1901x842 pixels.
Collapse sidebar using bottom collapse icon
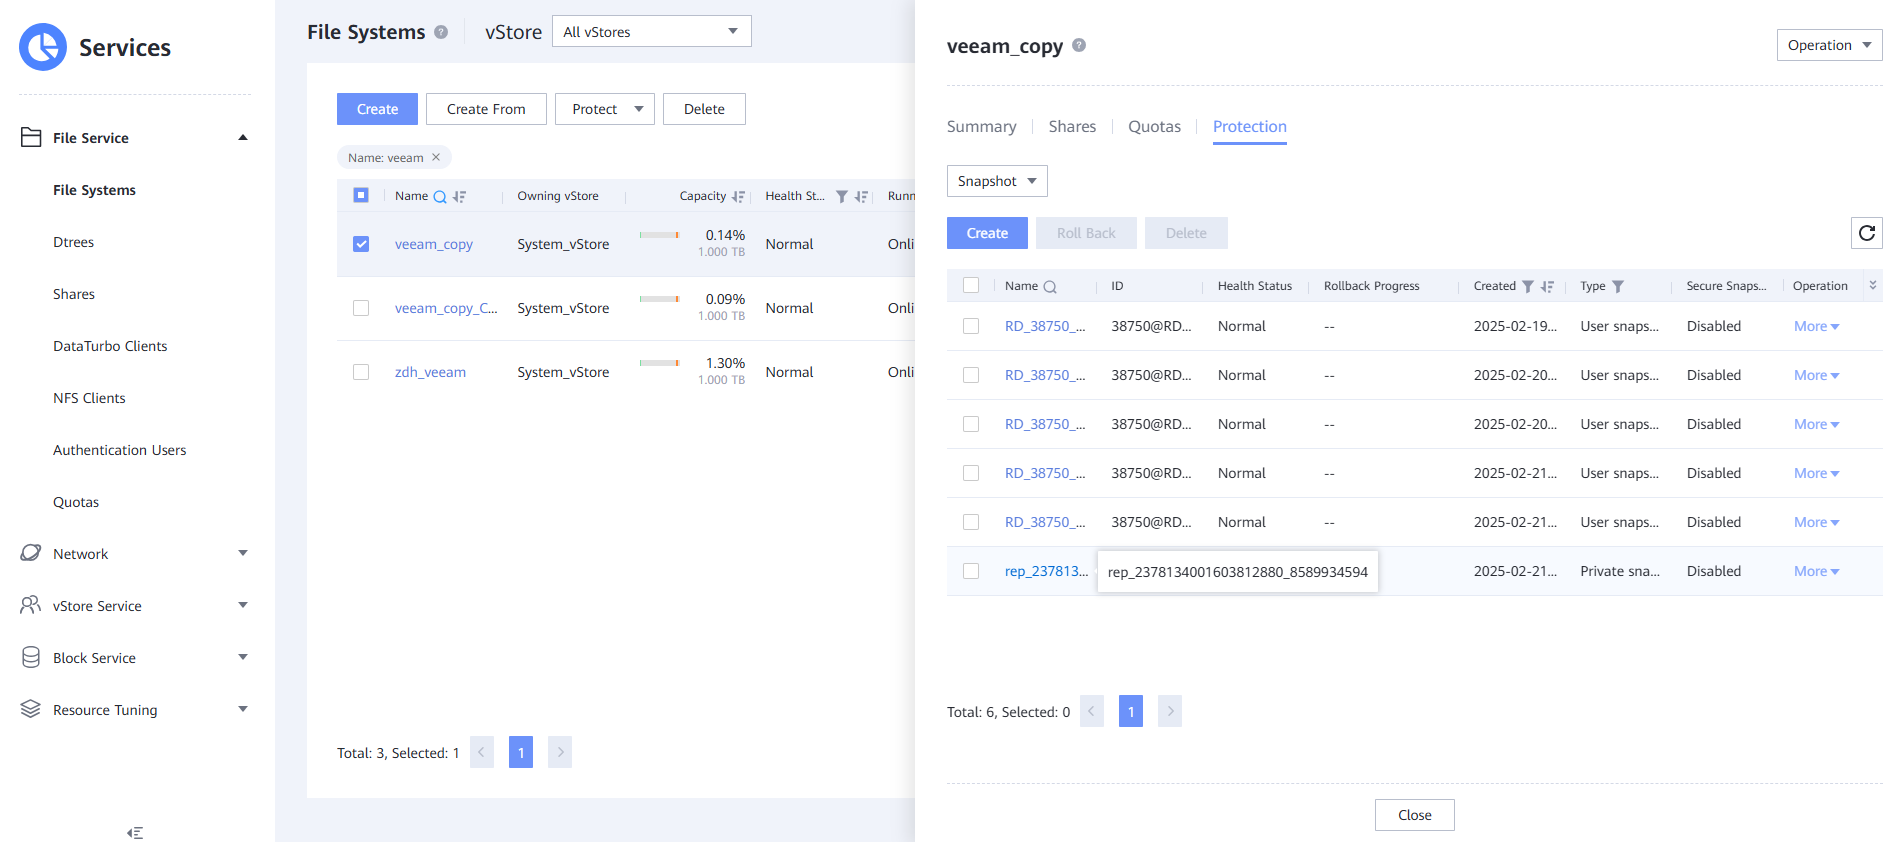[x=135, y=832]
